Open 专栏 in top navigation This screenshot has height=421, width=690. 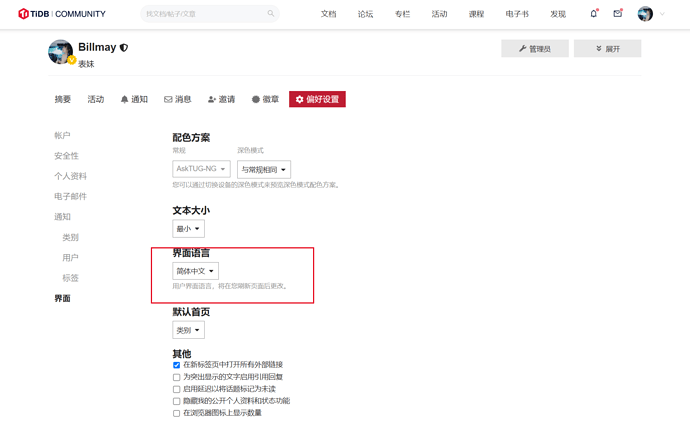[x=402, y=14]
